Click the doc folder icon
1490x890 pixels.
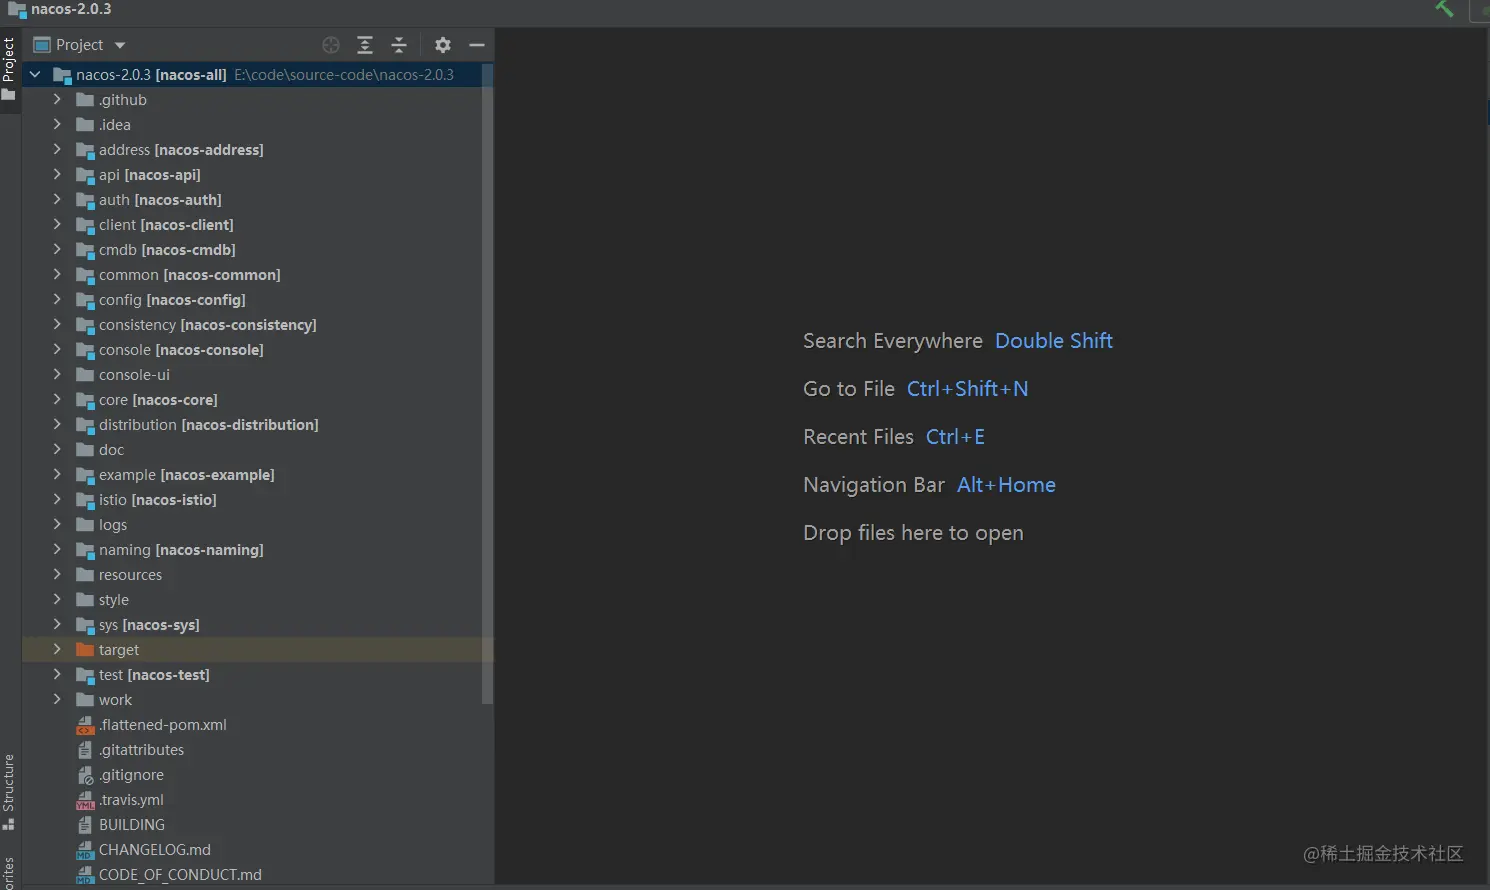coord(85,450)
